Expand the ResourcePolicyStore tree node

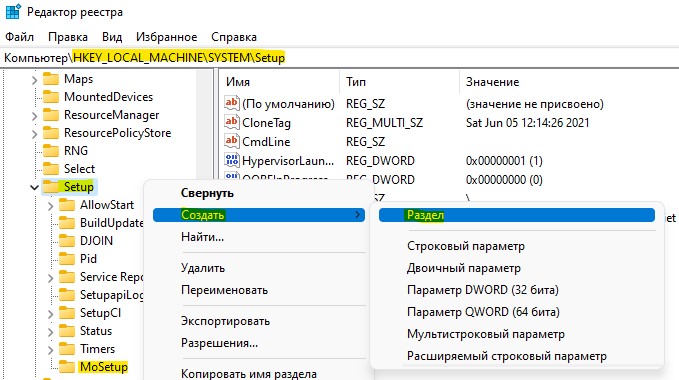pos(35,134)
